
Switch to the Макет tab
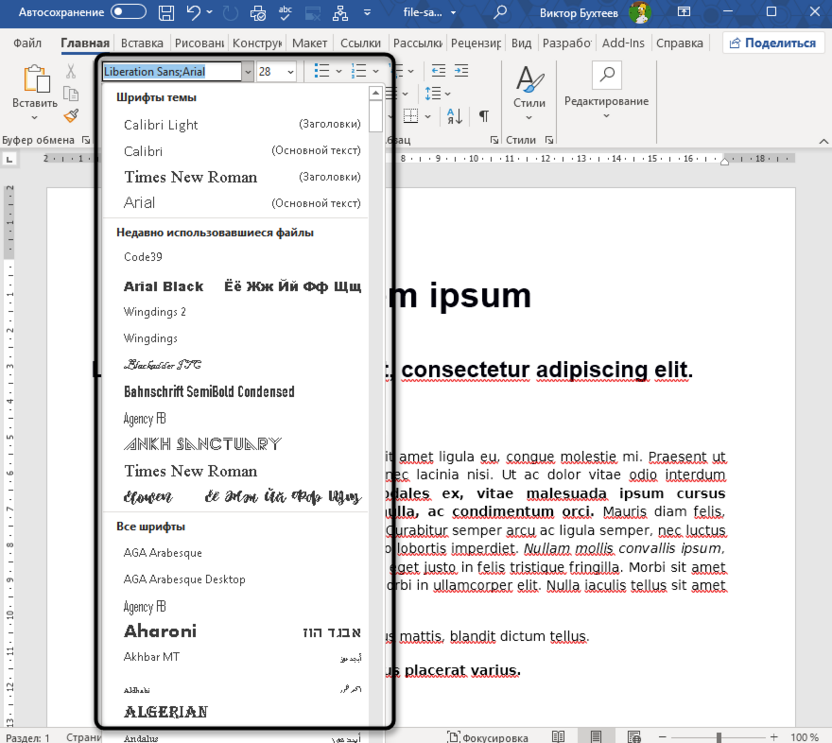pyautogui.click(x=309, y=43)
